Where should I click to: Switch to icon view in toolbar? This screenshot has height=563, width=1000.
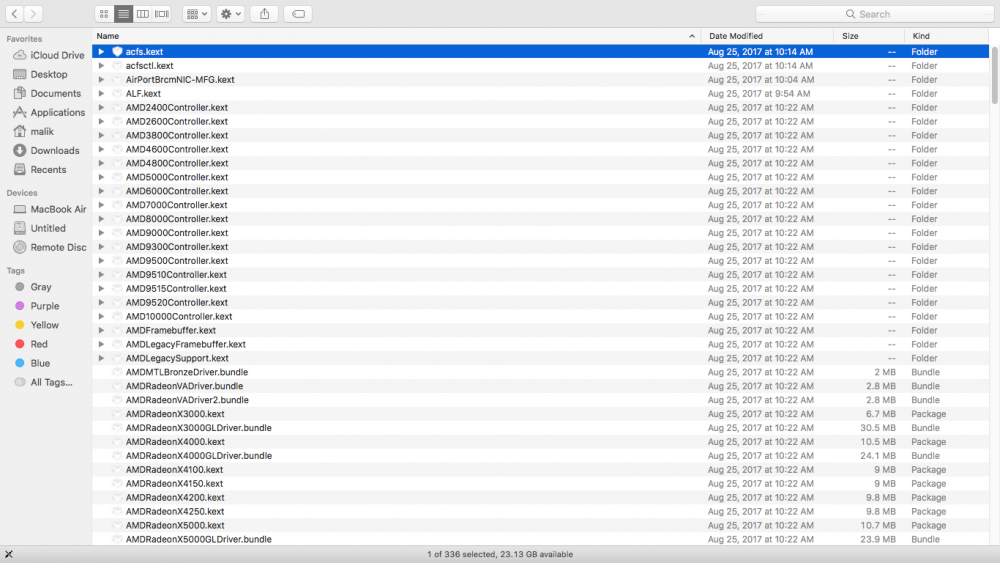click(x=104, y=14)
